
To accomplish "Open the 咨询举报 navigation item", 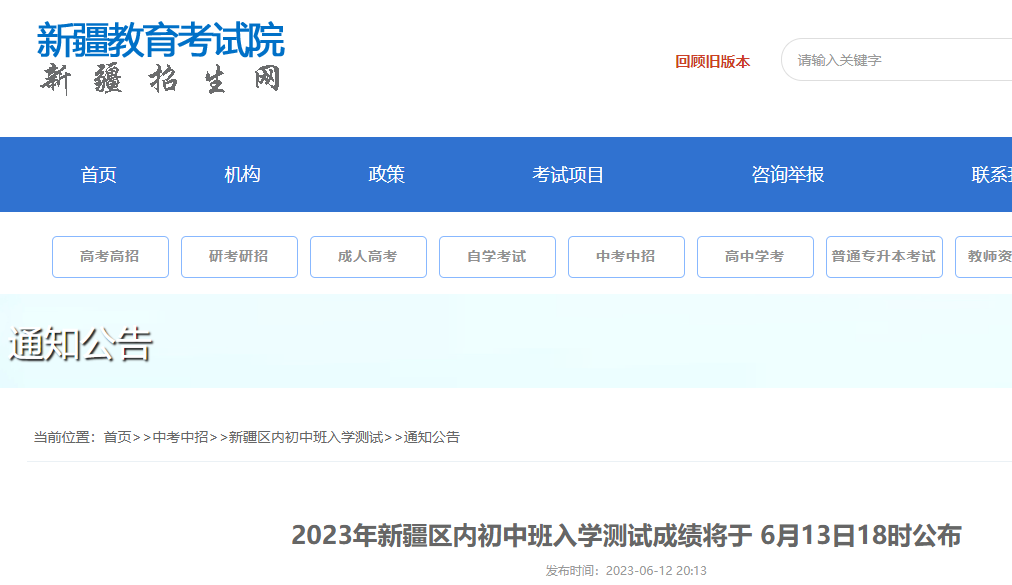I will pyautogui.click(x=787, y=174).
